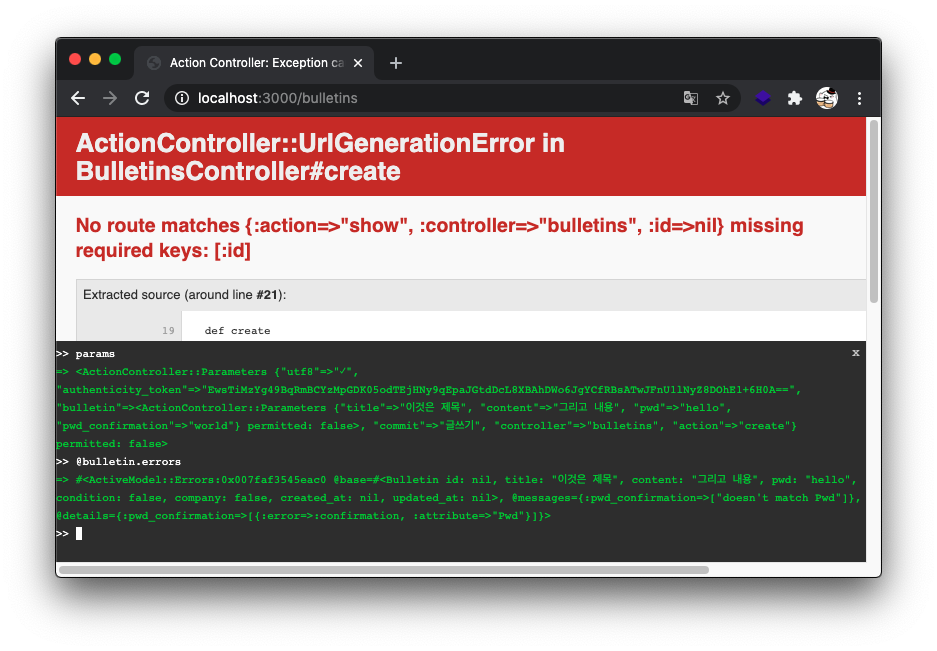Click the green fullscreen window button
Screen dimensions: 937x651
115,59
